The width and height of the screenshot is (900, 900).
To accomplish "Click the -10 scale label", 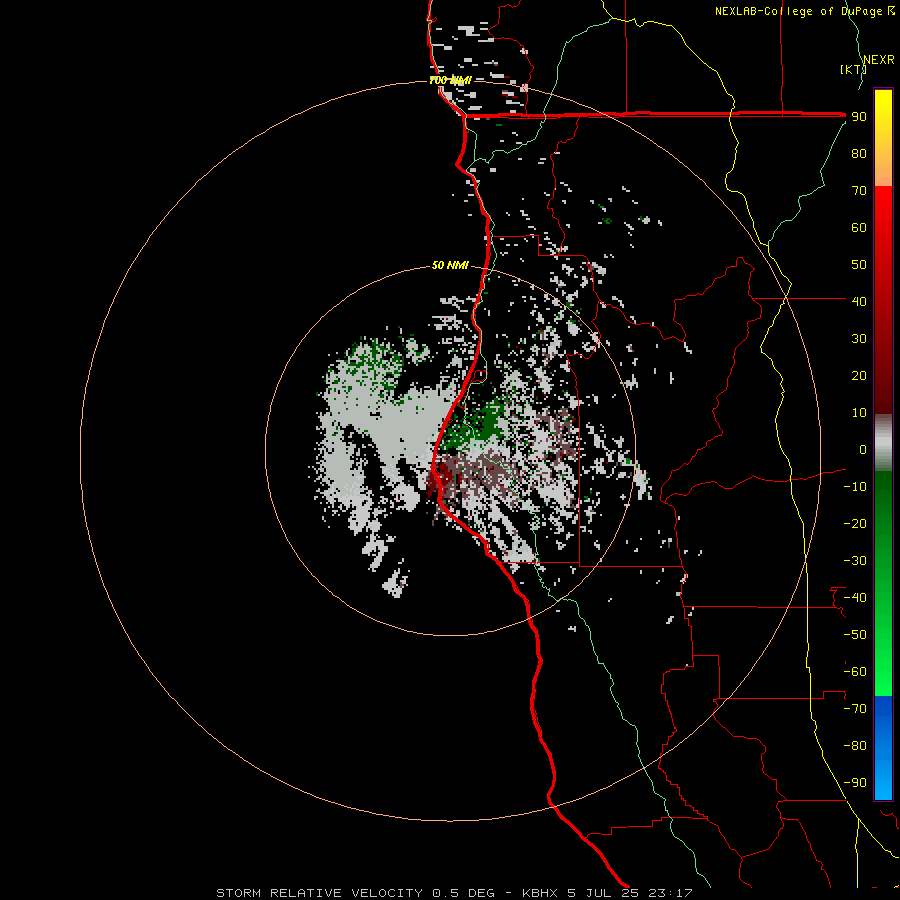I will pyautogui.click(x=855, y=487).
